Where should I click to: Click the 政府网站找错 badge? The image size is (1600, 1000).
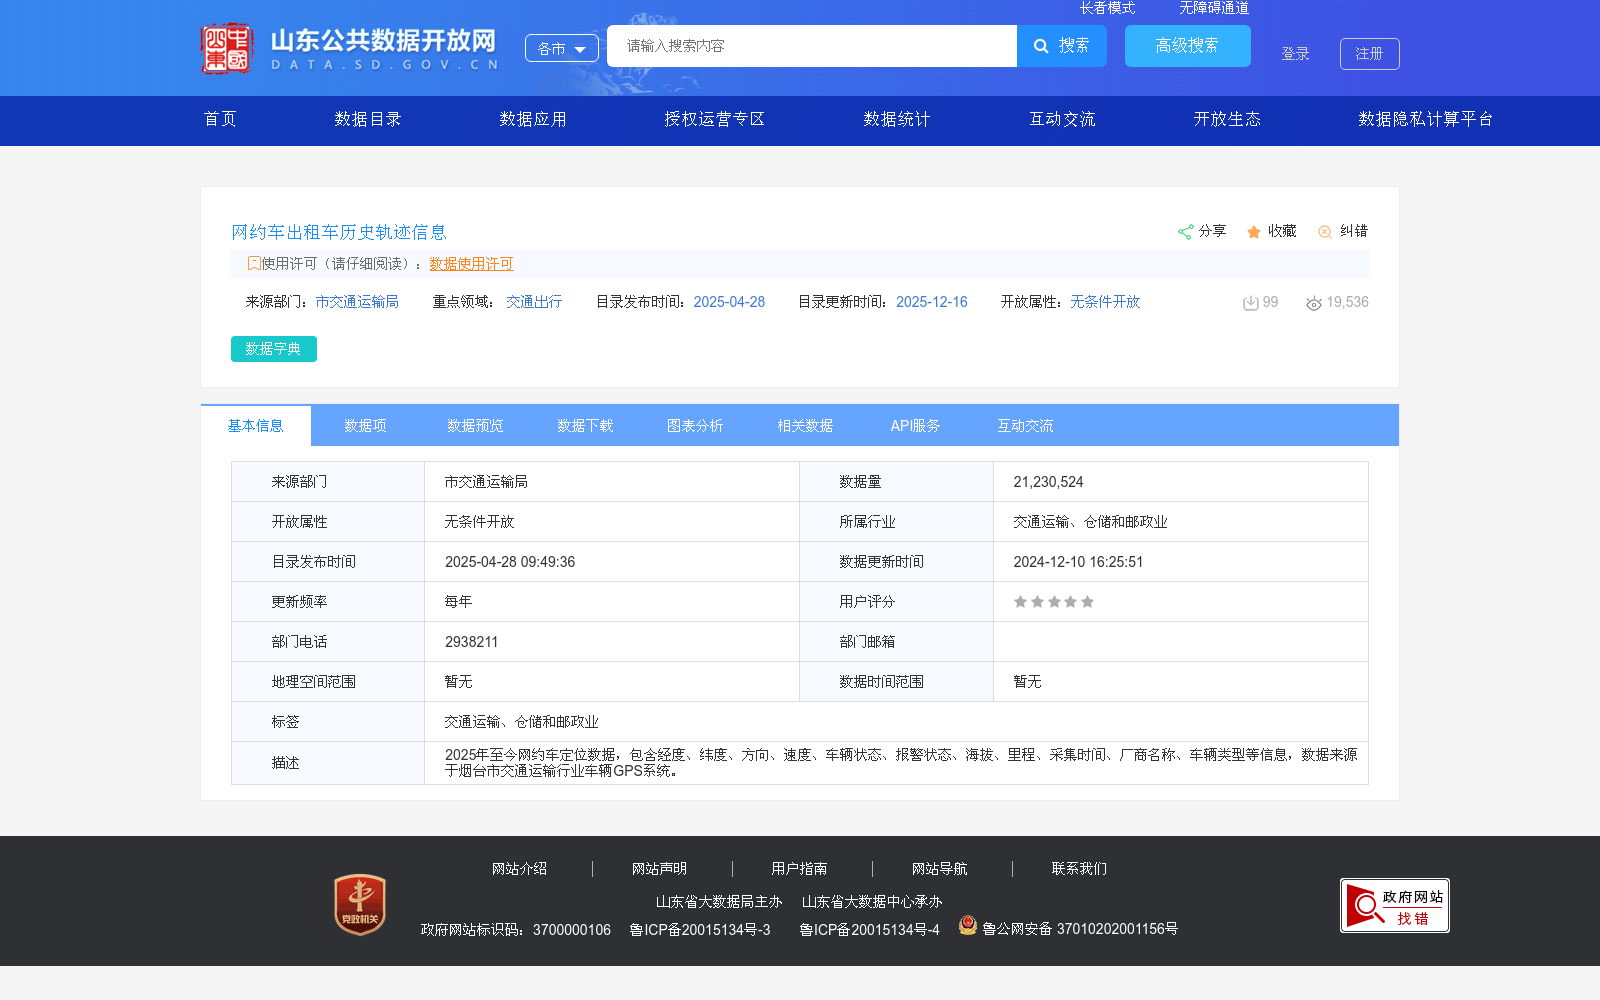[1395, 905]
